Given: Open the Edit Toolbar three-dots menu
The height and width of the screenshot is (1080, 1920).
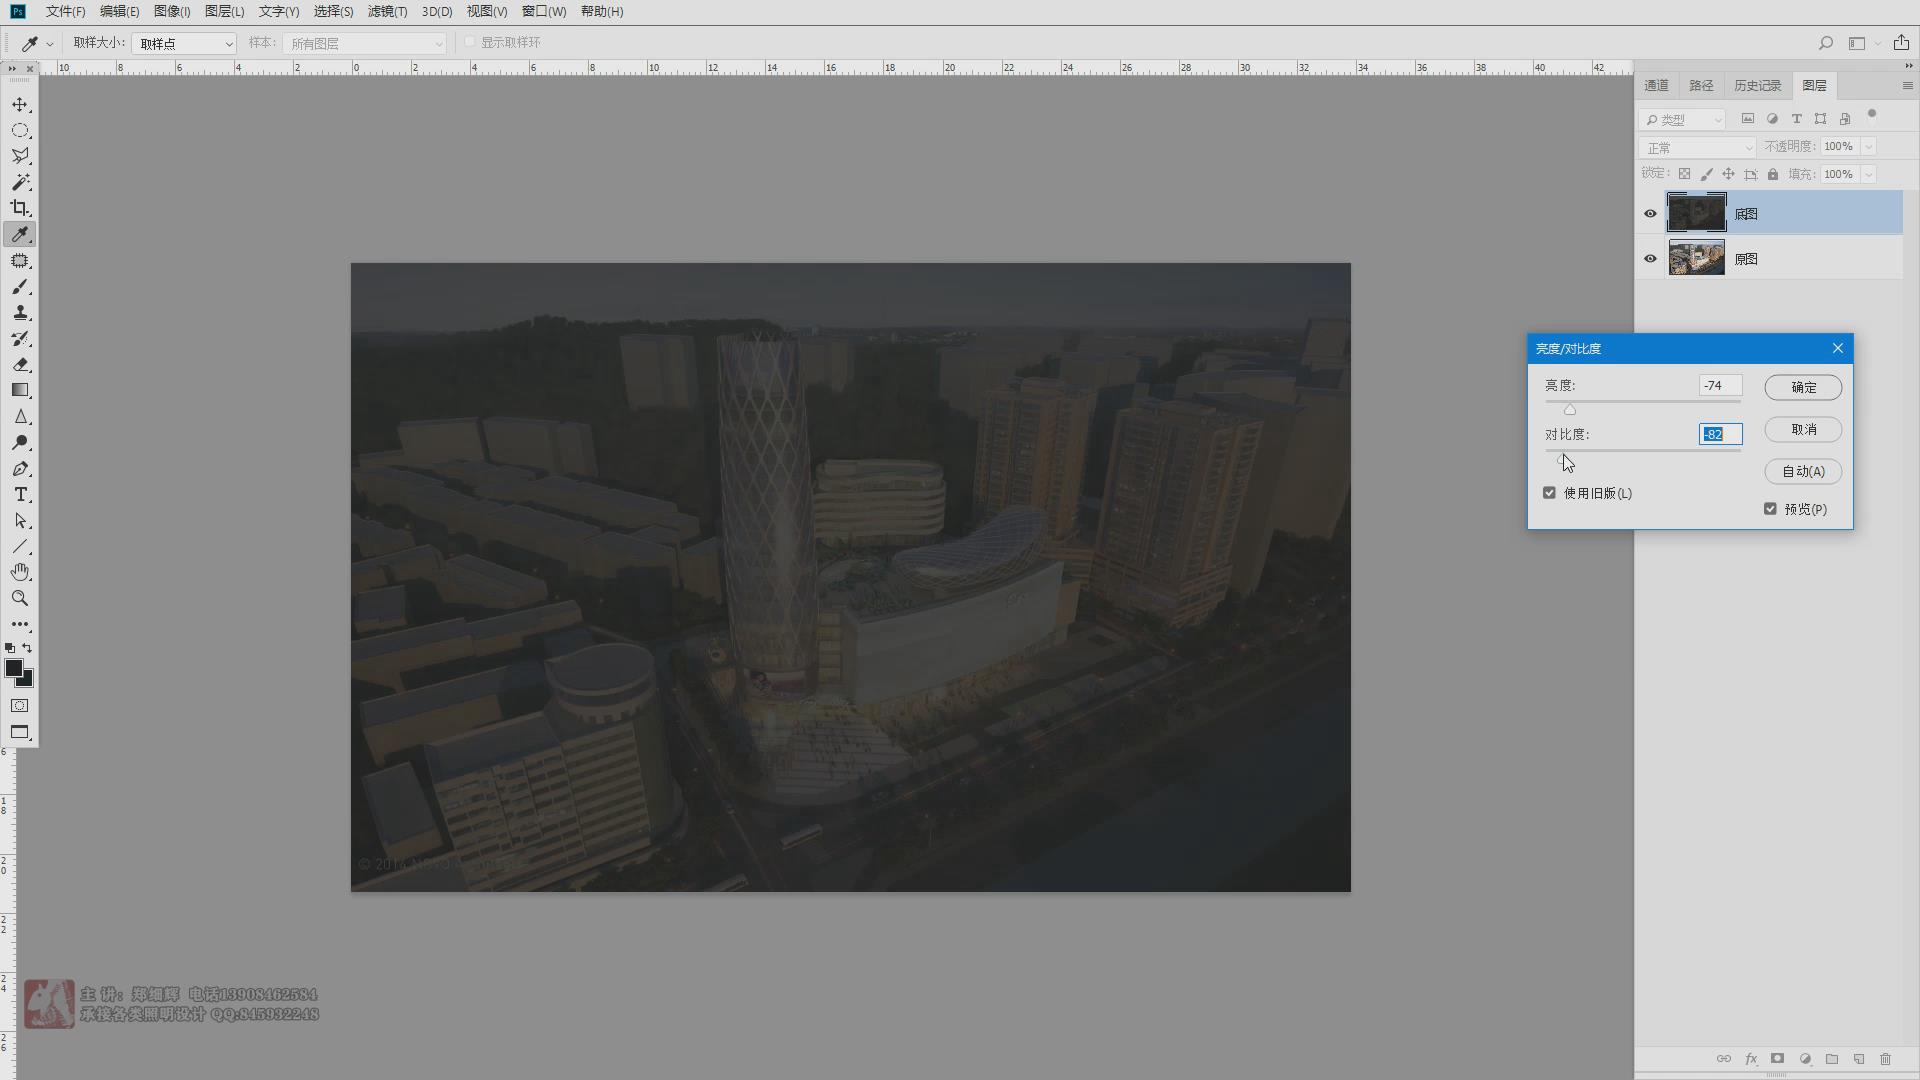Looking at the screenshot, I should (20, 624).
